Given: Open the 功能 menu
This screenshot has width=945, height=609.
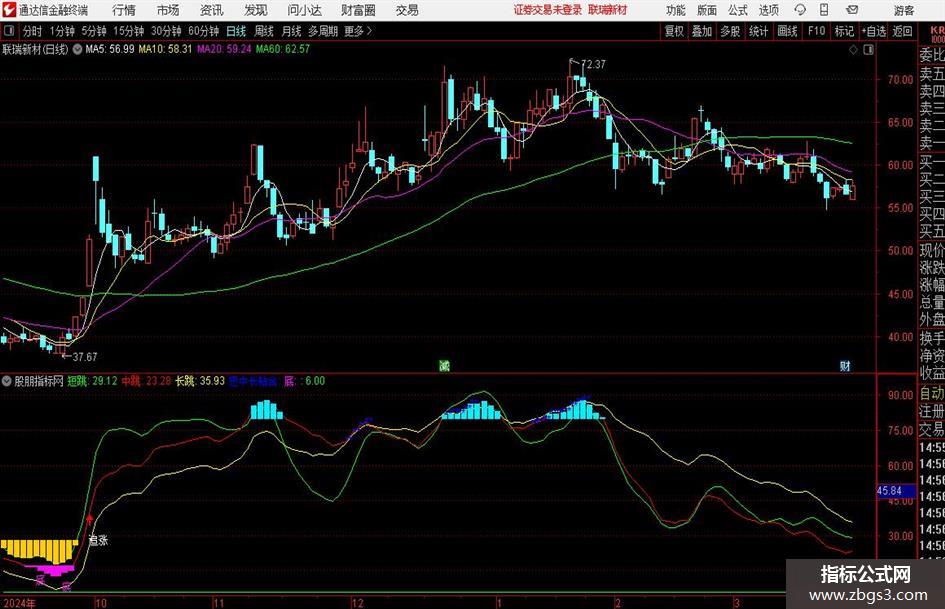Looking at the screenshot, I should [676, 10].
